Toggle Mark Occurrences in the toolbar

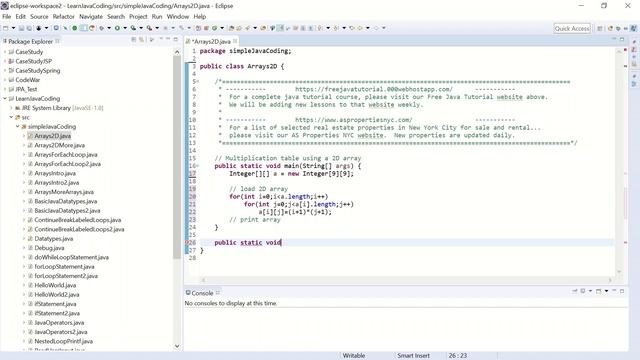[x=280, y=28]
